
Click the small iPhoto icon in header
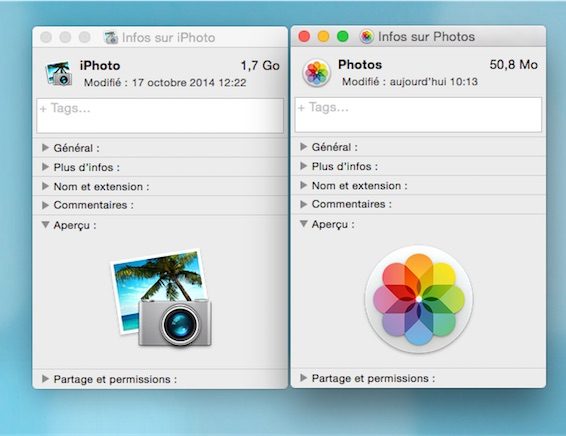click(x=59, y=74)
